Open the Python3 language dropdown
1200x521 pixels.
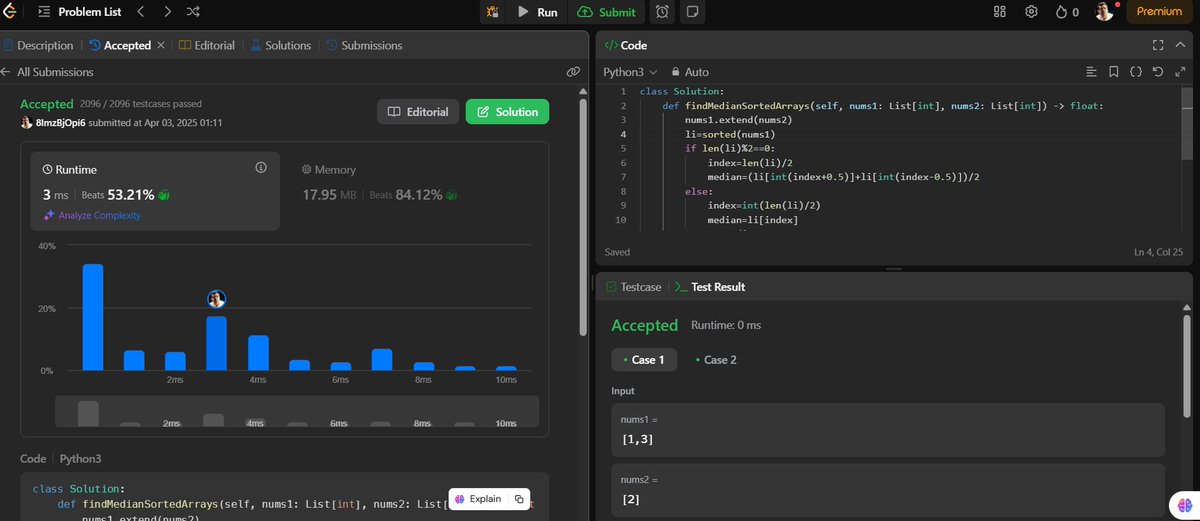click(x=630, y=72)
